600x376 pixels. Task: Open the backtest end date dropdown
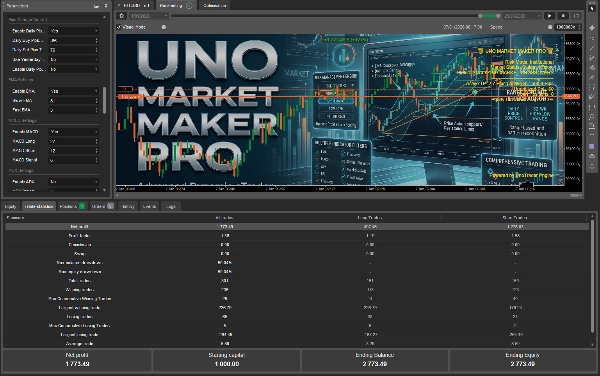tap(522, 16)
